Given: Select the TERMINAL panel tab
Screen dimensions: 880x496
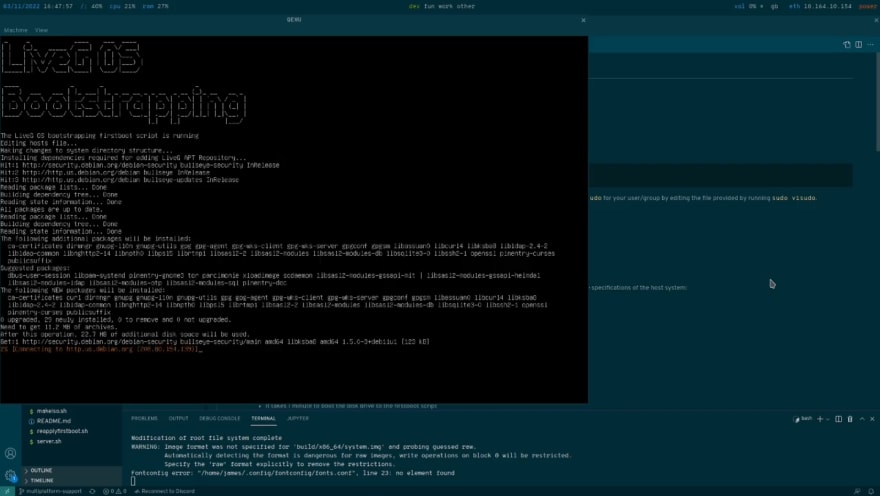Looking at the screenshot, I should click(x=263, y=419).
